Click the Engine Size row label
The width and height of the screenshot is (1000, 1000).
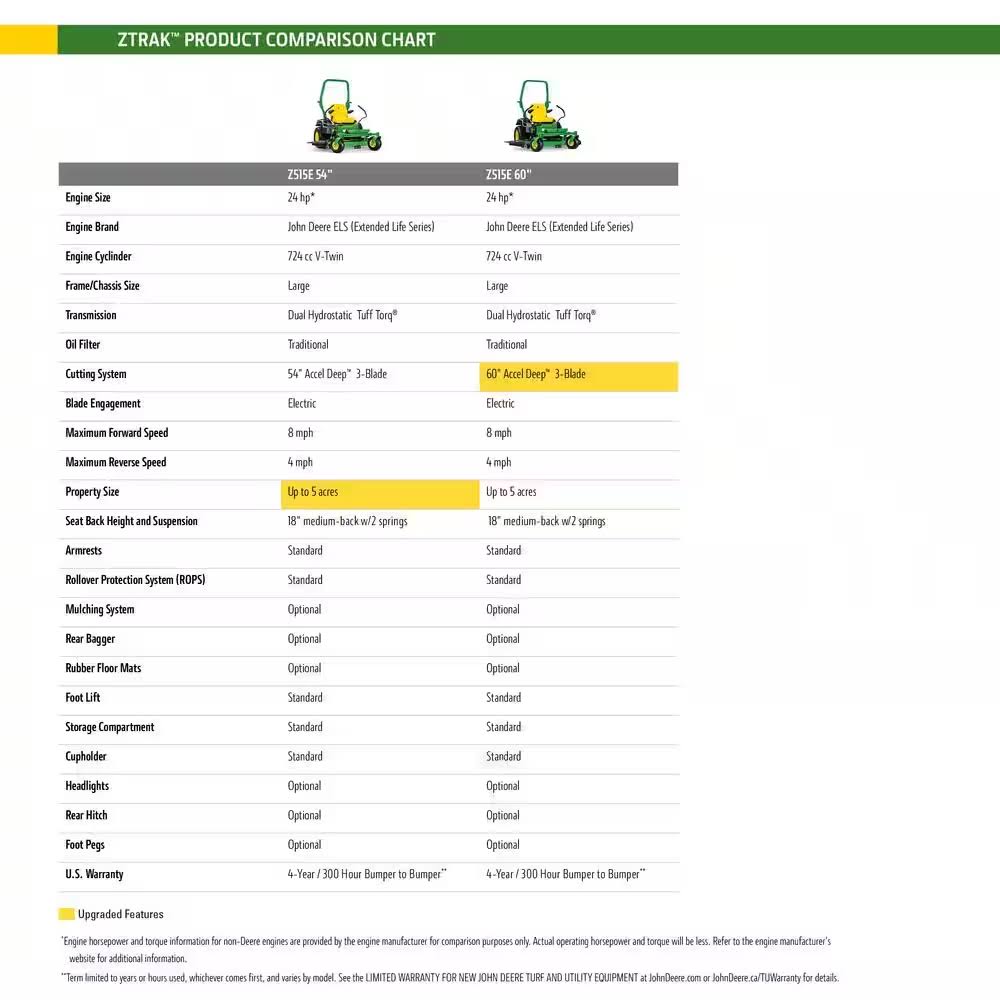point(87,197)
